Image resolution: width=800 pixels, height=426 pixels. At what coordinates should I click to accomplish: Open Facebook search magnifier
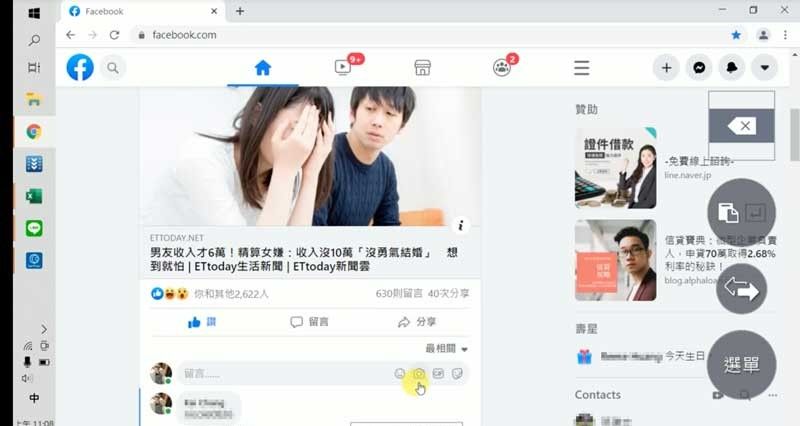coord(113,68)
